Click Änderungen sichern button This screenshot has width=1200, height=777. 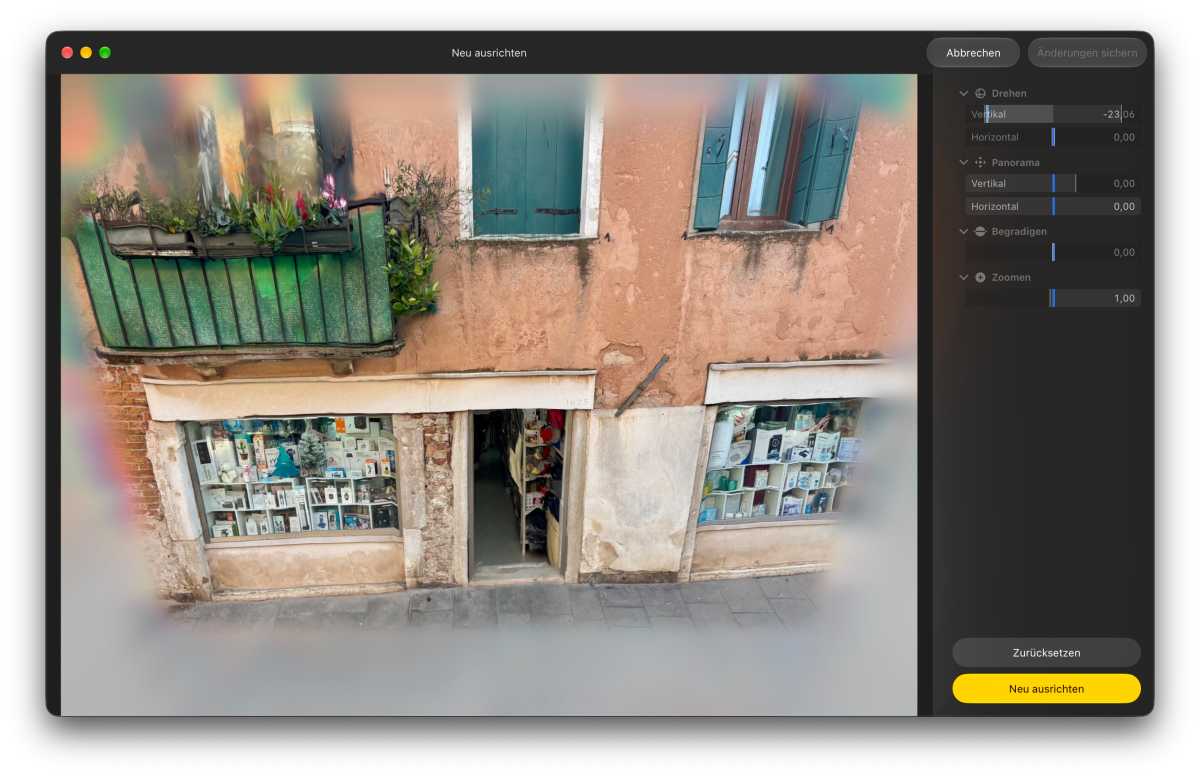click(x=1087, y=53)
